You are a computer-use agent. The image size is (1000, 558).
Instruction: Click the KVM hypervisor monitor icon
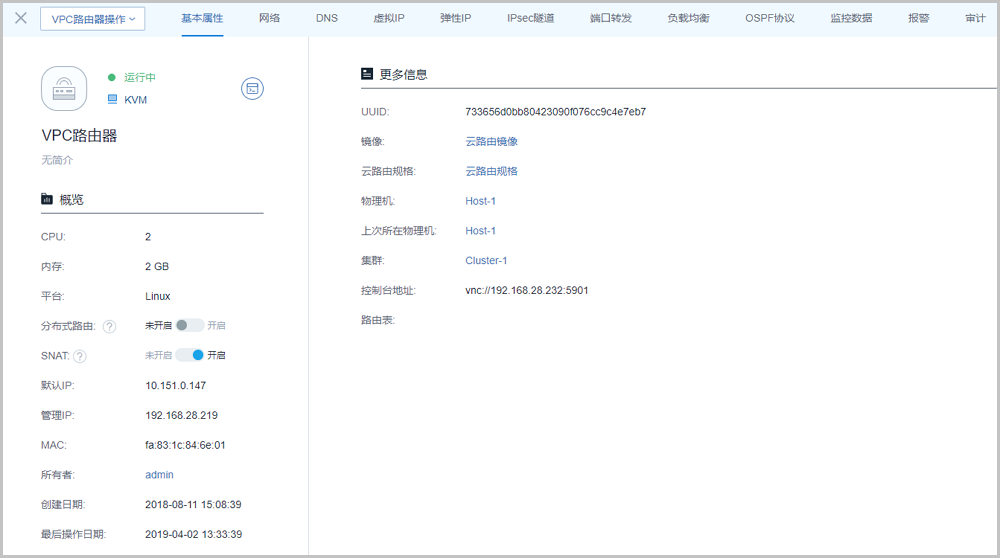[113, 100]
